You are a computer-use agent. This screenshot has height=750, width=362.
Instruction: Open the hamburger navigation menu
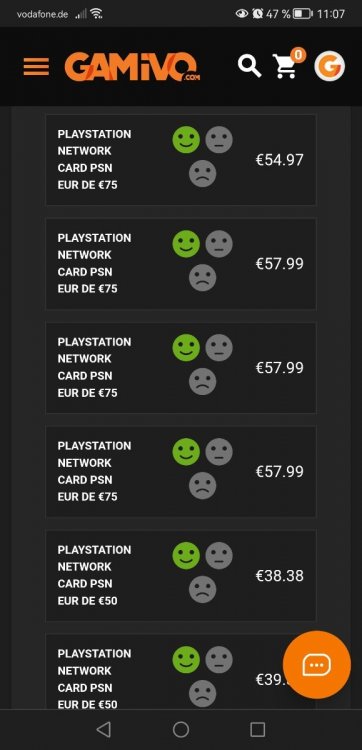pyautogui.click(x=36, y=66)
